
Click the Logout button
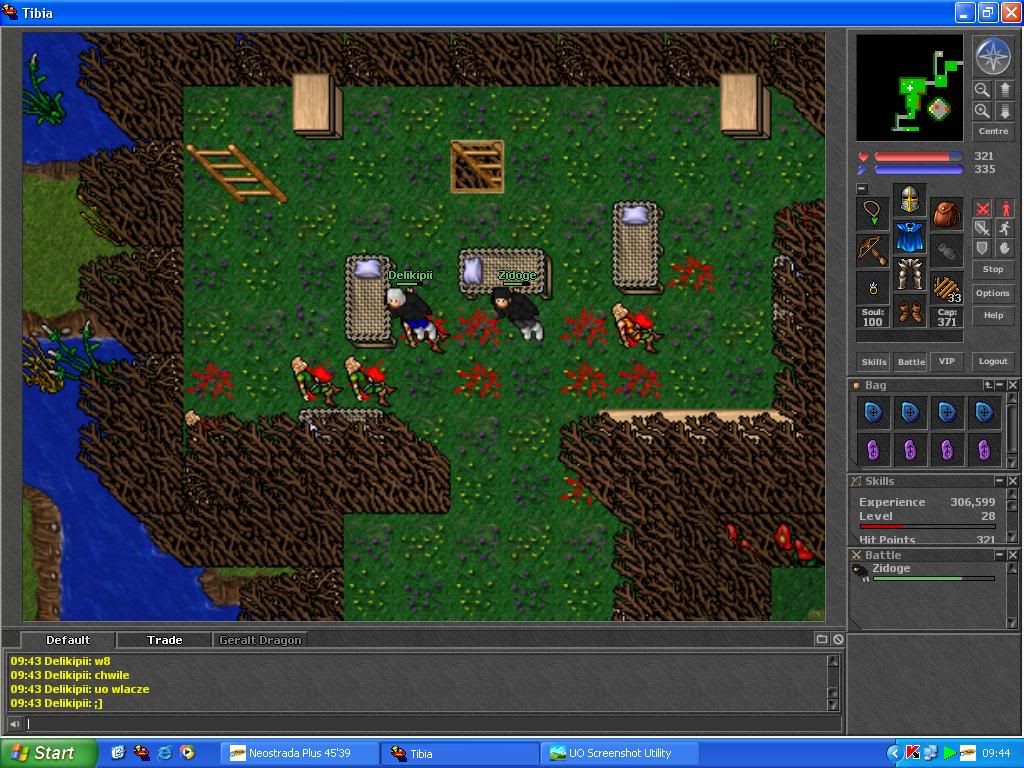pyautogui.click(x=993, y=362)
